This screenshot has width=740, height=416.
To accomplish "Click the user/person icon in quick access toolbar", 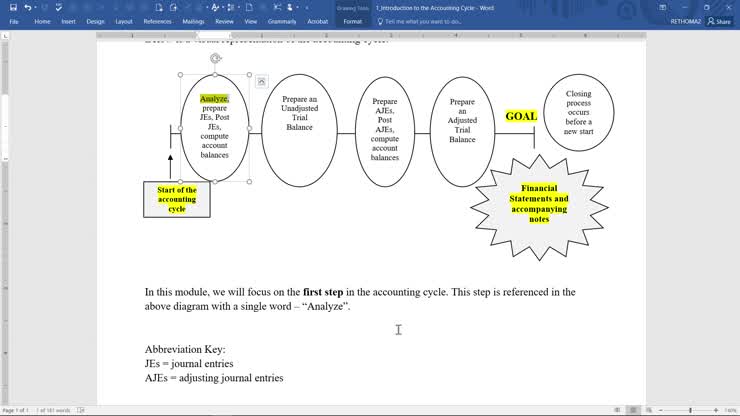I will tap(290, 8).
